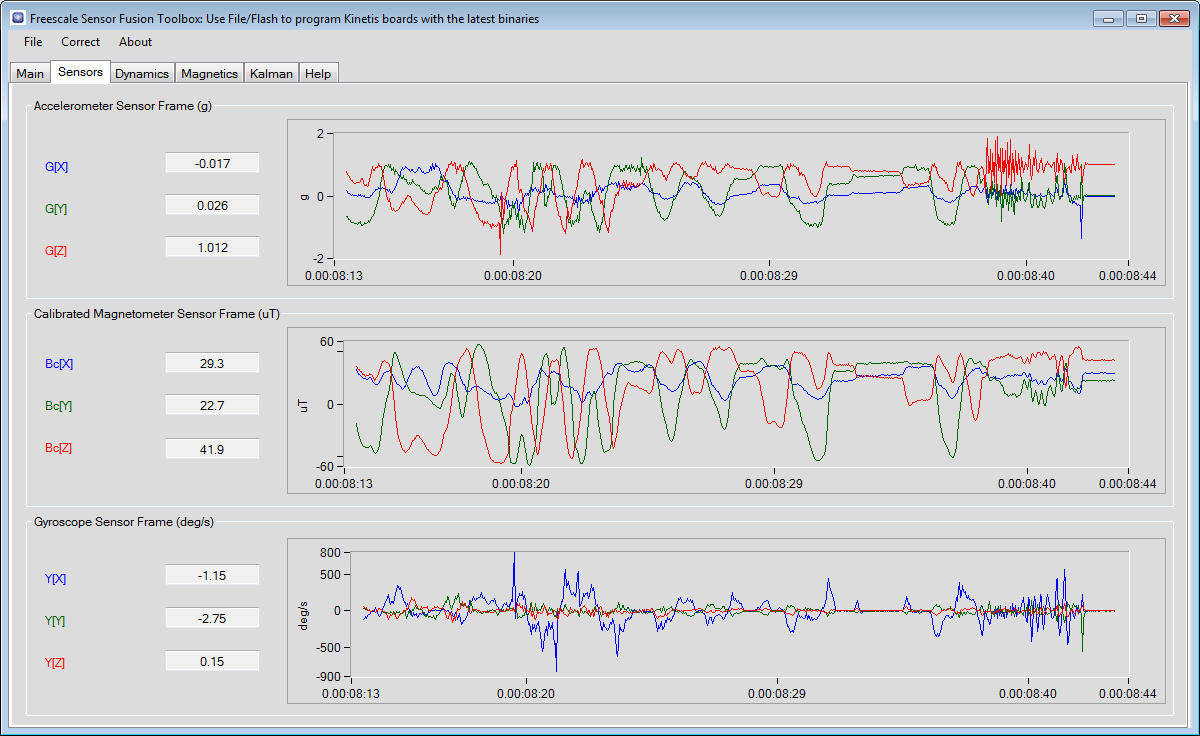The height and width of the screenshot is (736, 1200).
Task: Click the G[X] accelerometer value field
Action: pyautogui.click(x=212, y=163)
